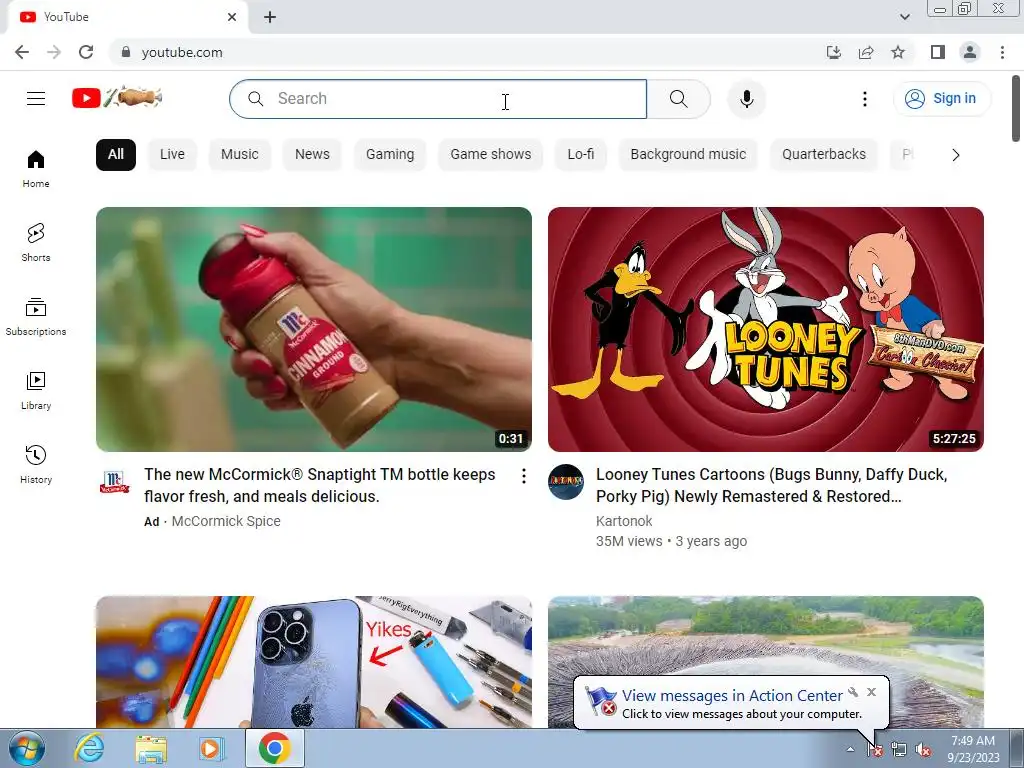This screenshot has width=1024, height=768.
Task: Toggle Chrome side panel
Action: [x=938, y=52]
